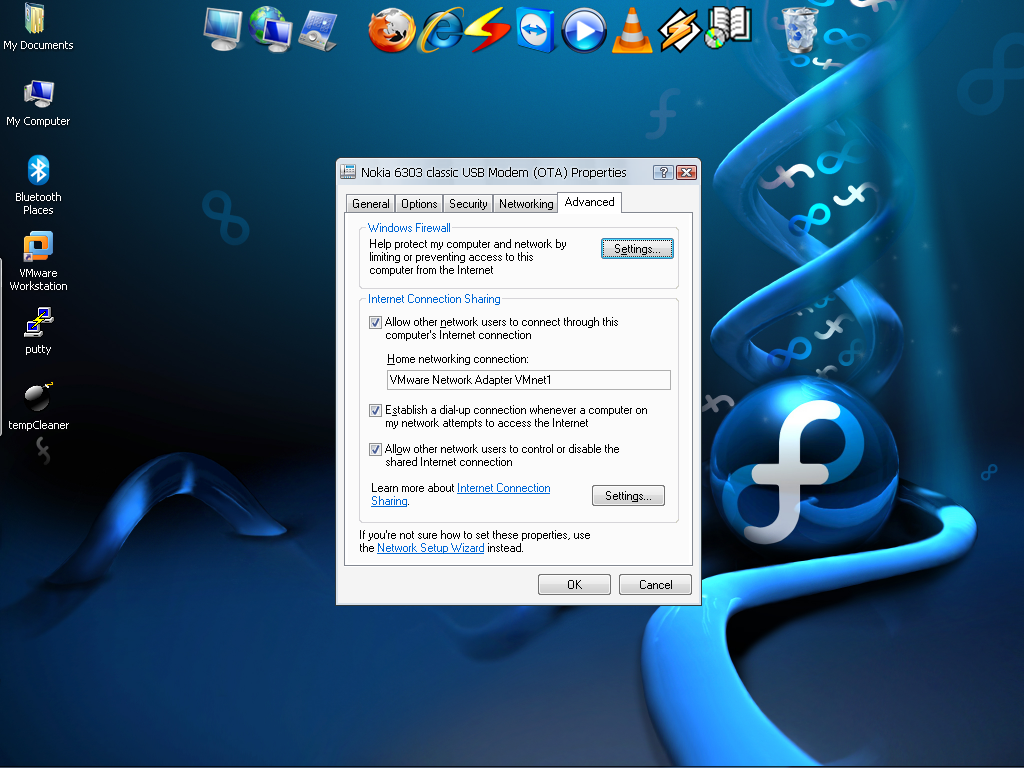Open the Security tab
The image size is (1024, 768).
coord(468,204)
